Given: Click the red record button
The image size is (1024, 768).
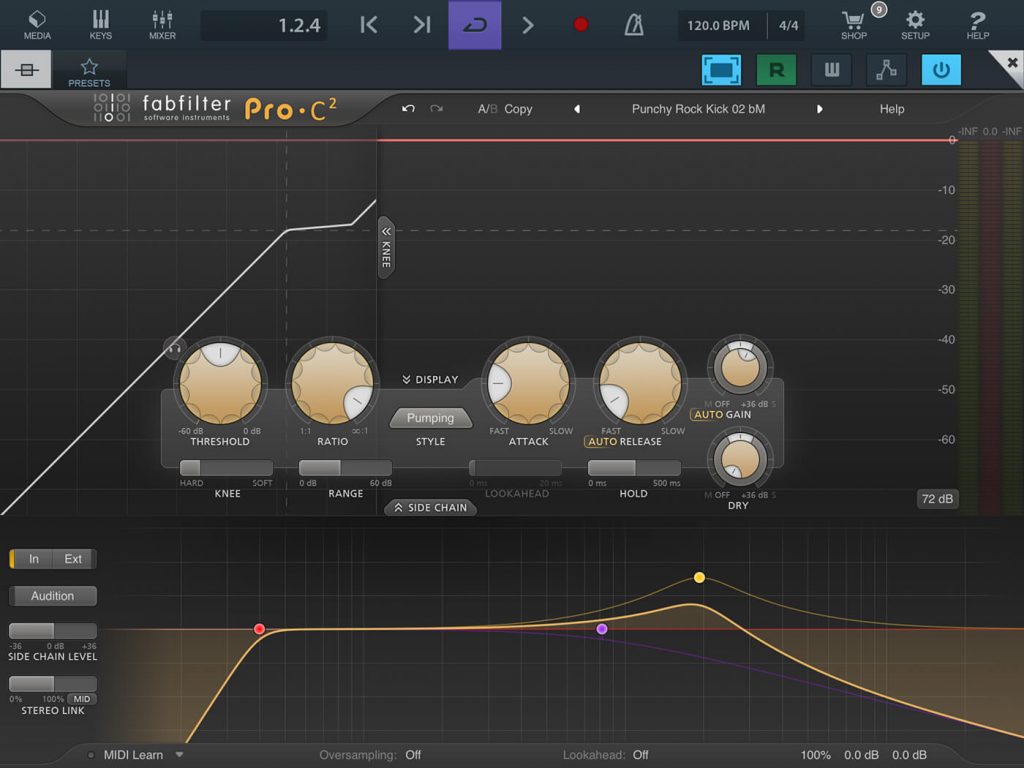Looking at the screenshot, I should click(581, 25).
